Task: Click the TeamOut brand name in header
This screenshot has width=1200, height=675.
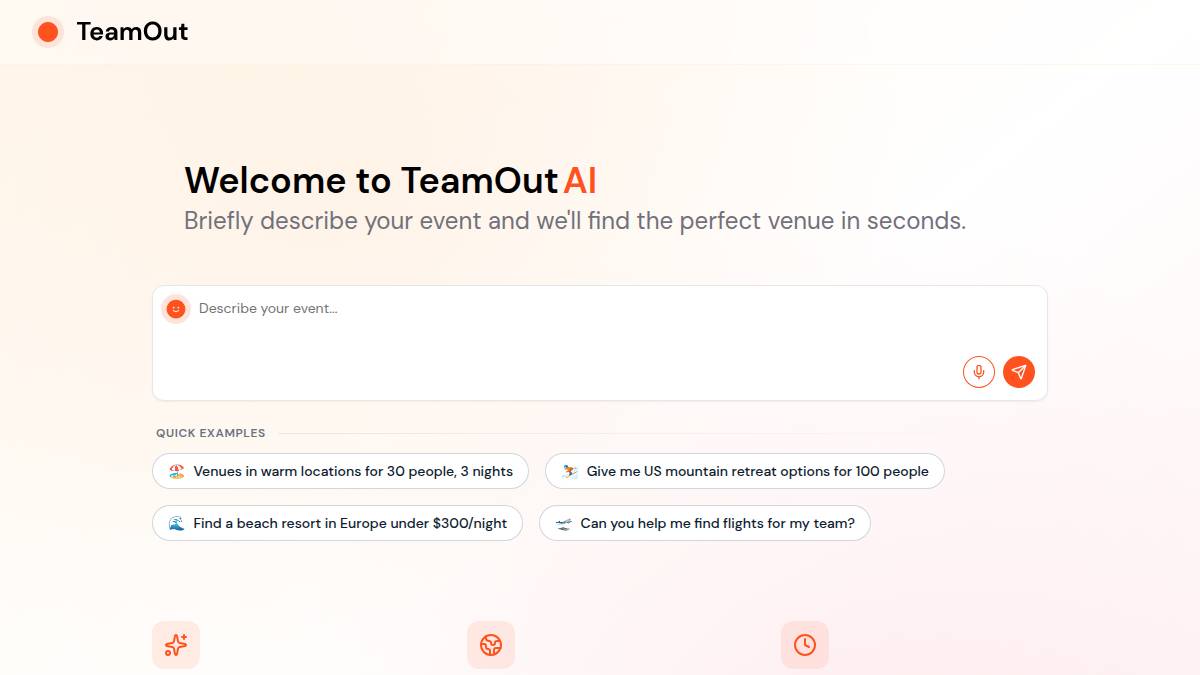Action: coord(132,32)
